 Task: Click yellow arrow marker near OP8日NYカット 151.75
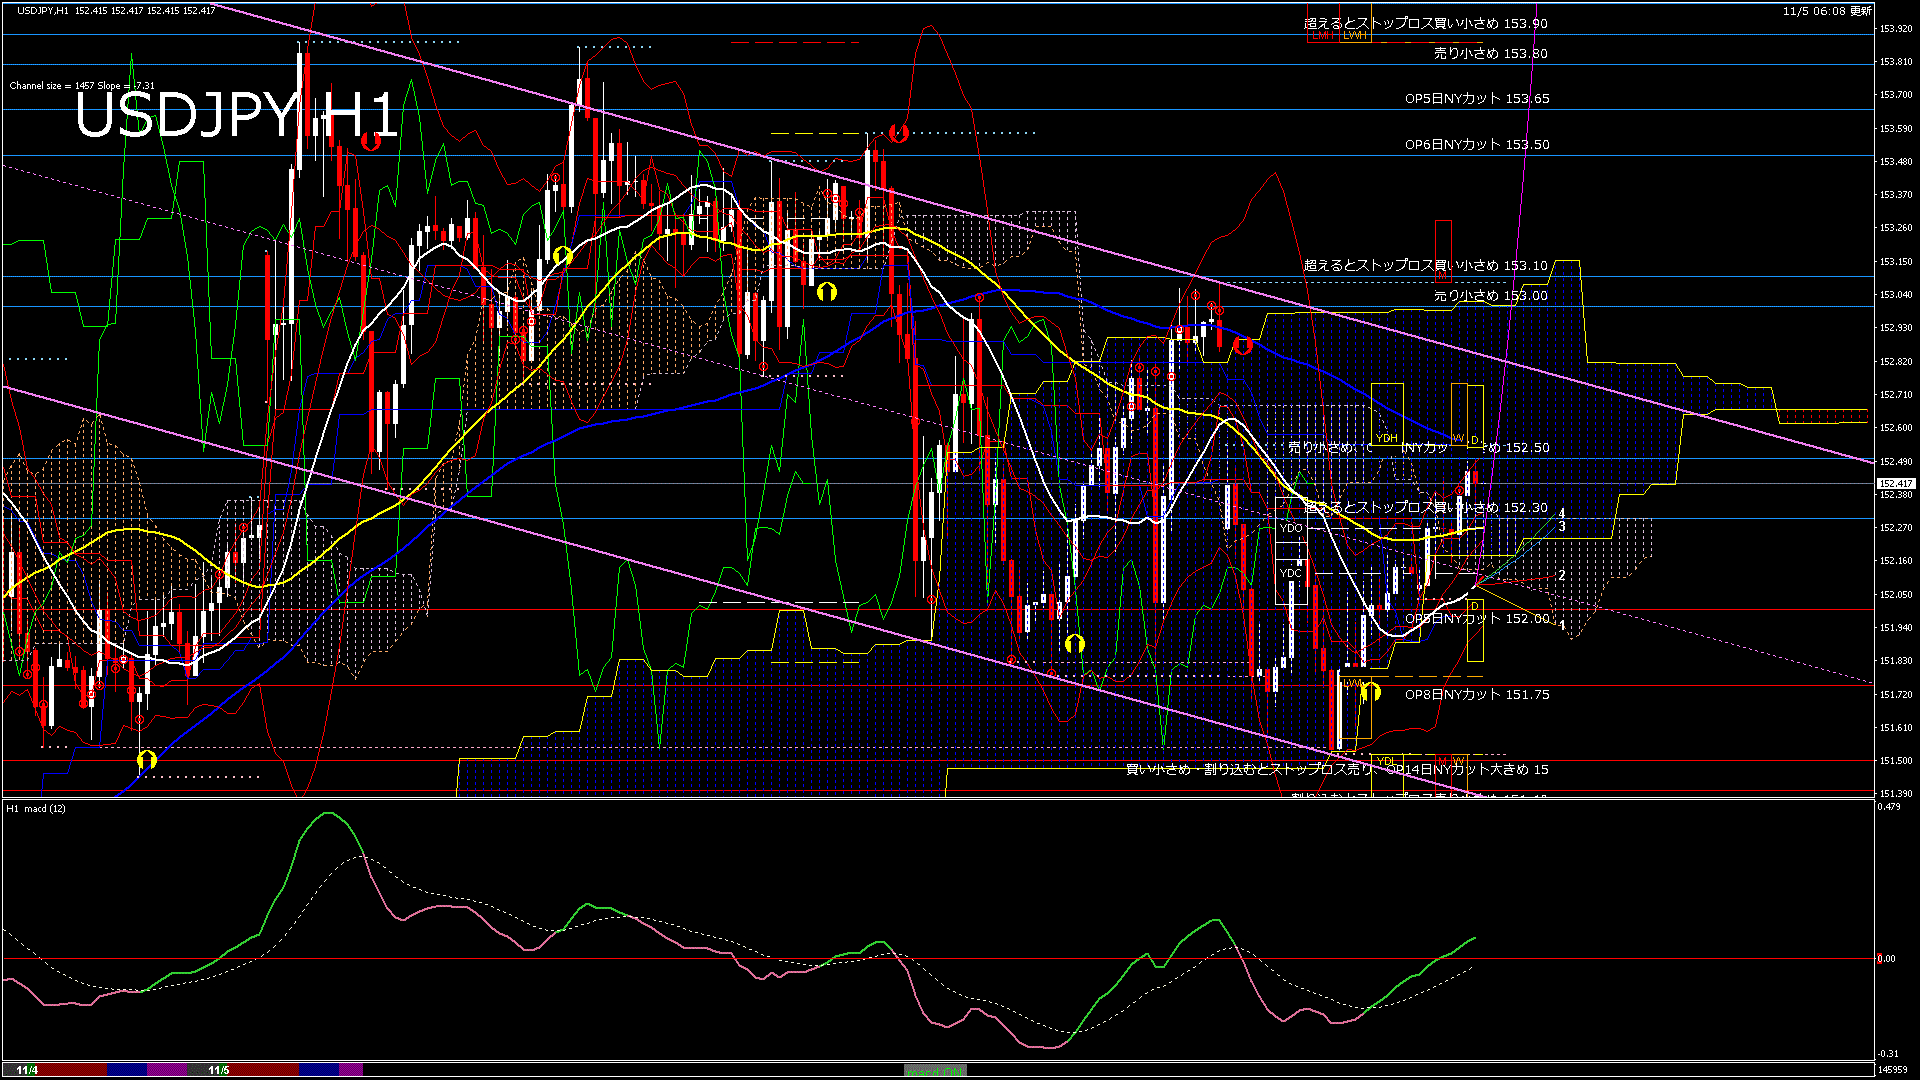pyautogui.click(x=1370, y=692)
